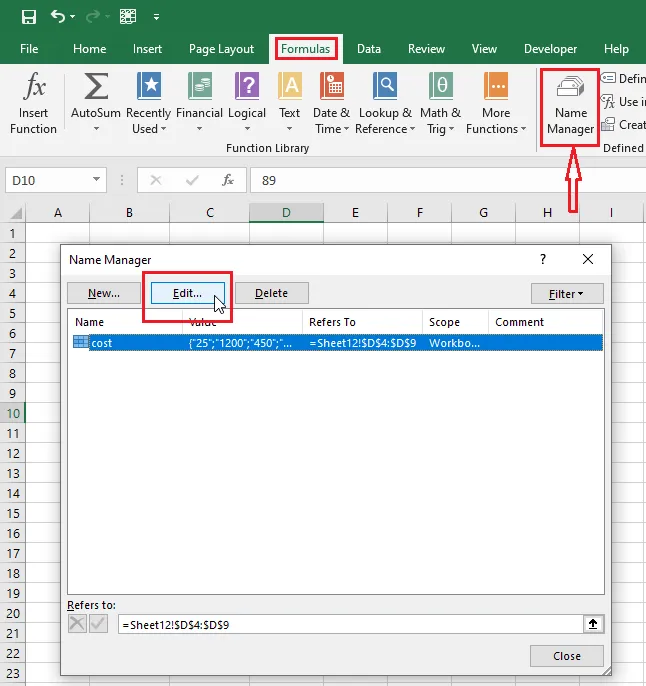This screenshot has width=646, height=686.
Task: Switch to the Insert tab
Action: click(x=147, y=49)
